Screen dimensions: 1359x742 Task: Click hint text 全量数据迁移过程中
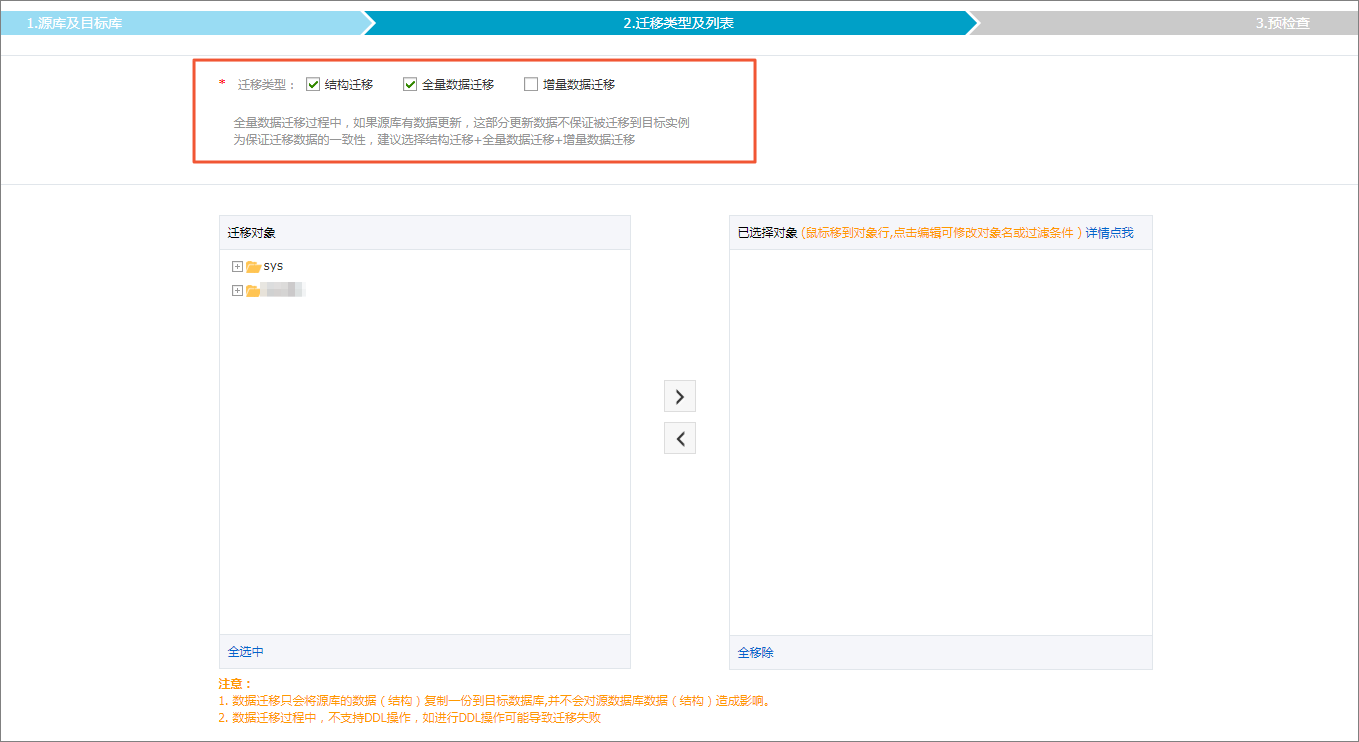(x=462, y=123)
